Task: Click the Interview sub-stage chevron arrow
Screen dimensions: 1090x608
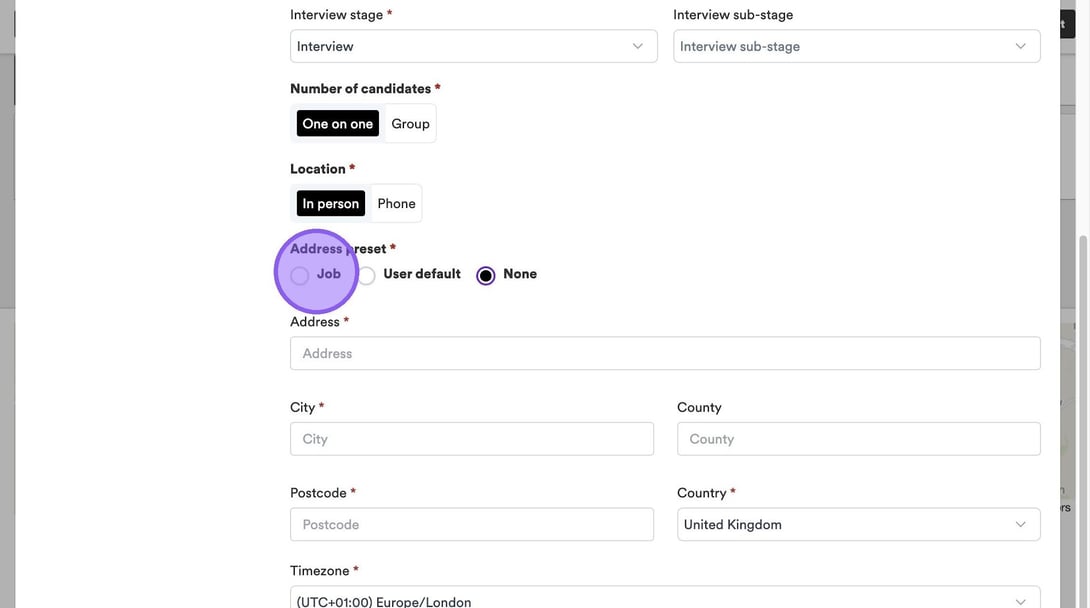Action: coord(1020,46)
